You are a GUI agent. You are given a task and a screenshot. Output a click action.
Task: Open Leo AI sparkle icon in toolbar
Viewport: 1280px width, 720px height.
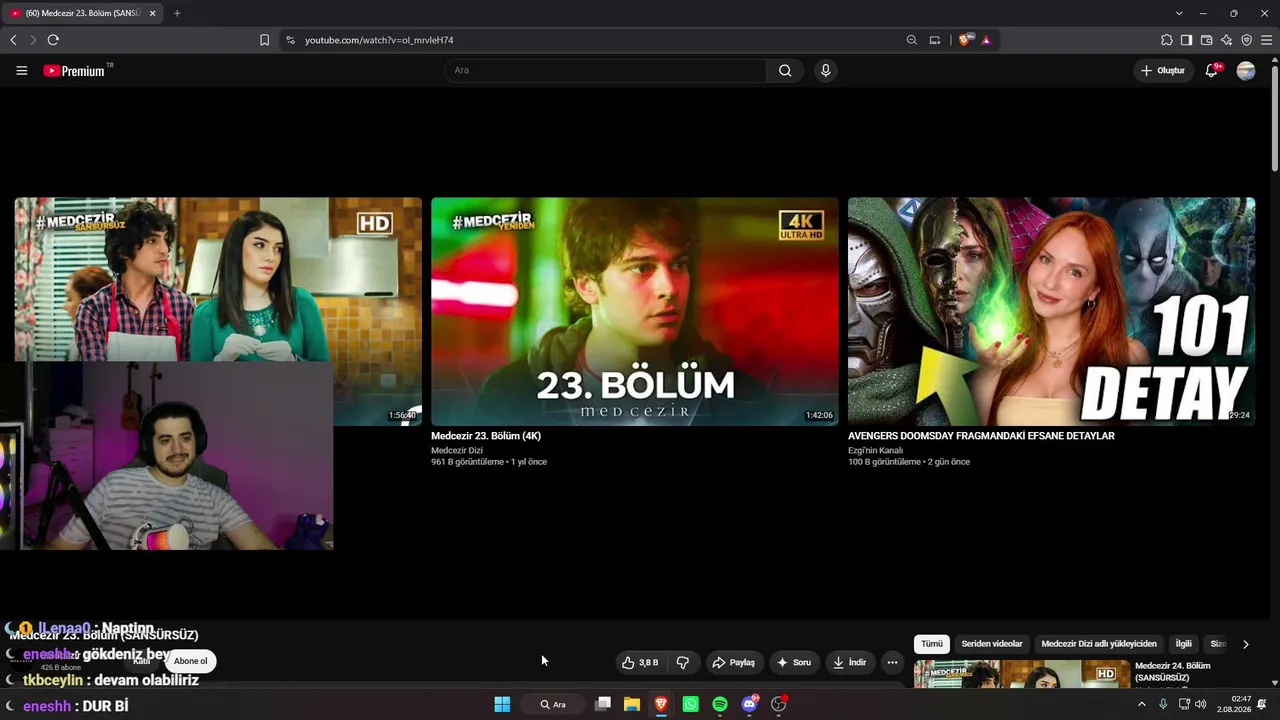click(x=1227, y=40)
